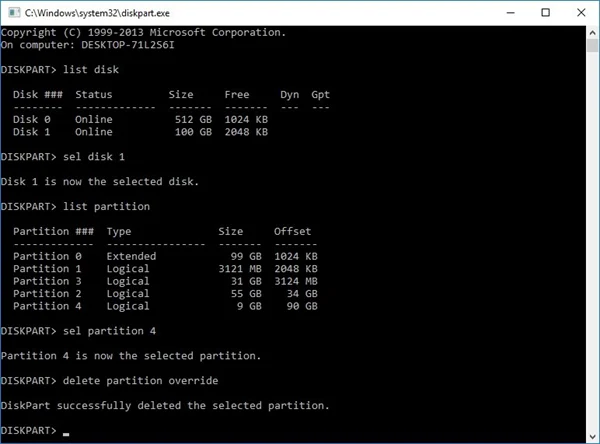Click the '90 GB' offset value
The image size is (600, 444).
point(302,306)
